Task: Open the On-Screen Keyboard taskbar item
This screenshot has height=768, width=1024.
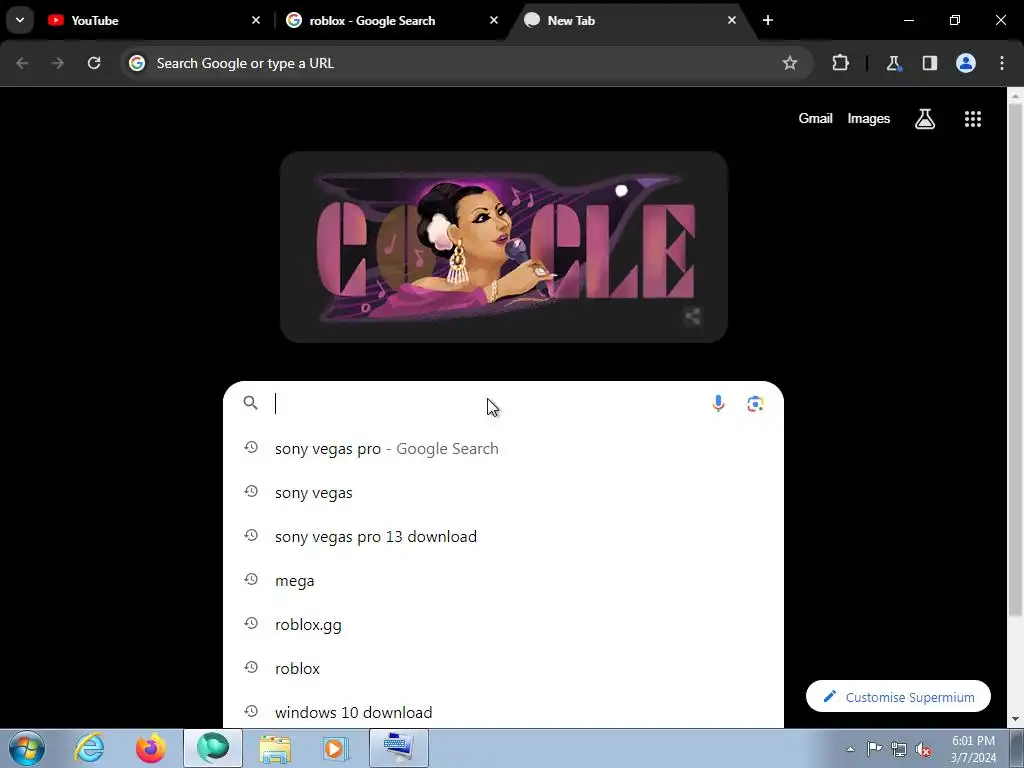Action: click(399, 748)
